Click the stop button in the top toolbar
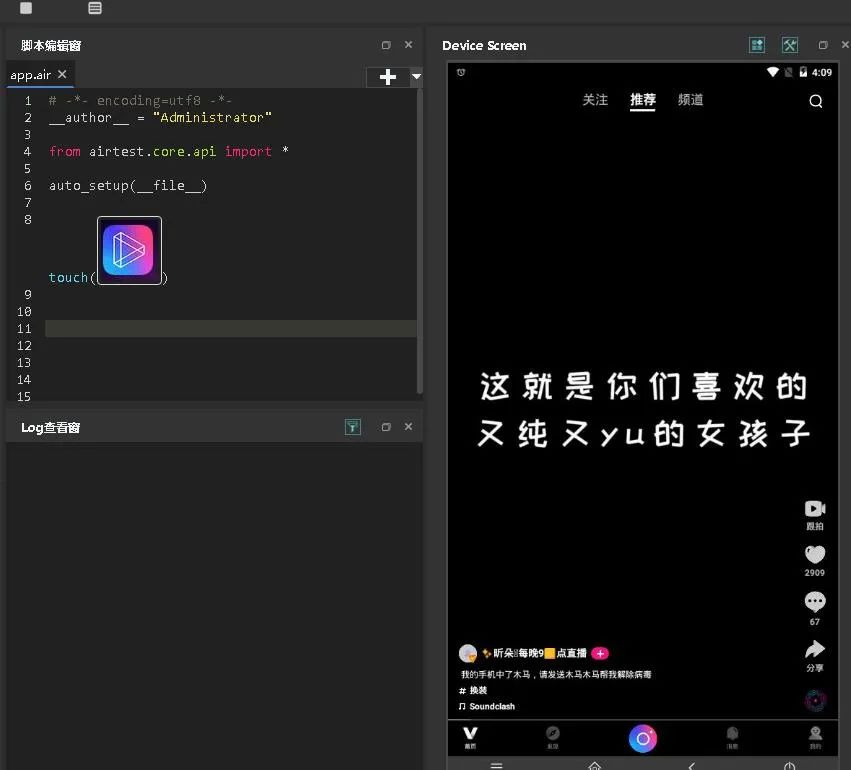This screenshot has width=851, height=770. [26, 8]
